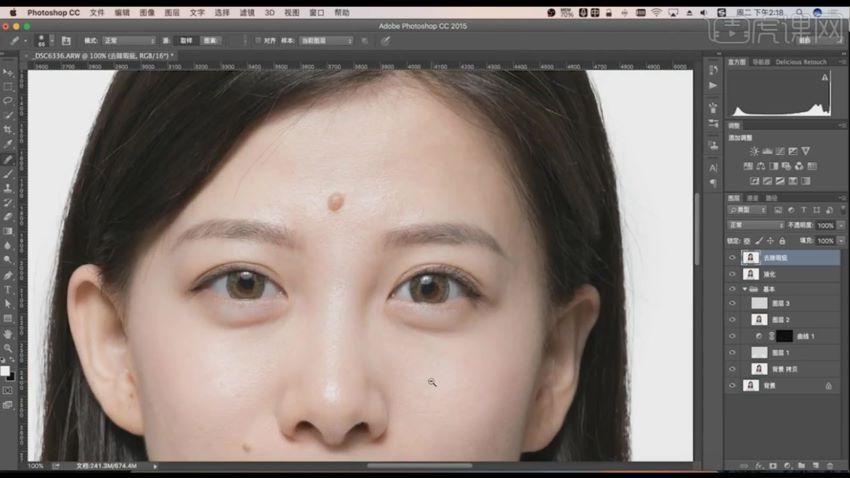Open the 滤镜 menu
Viewport: 850px width, 478px height.
tap(247, 13)
